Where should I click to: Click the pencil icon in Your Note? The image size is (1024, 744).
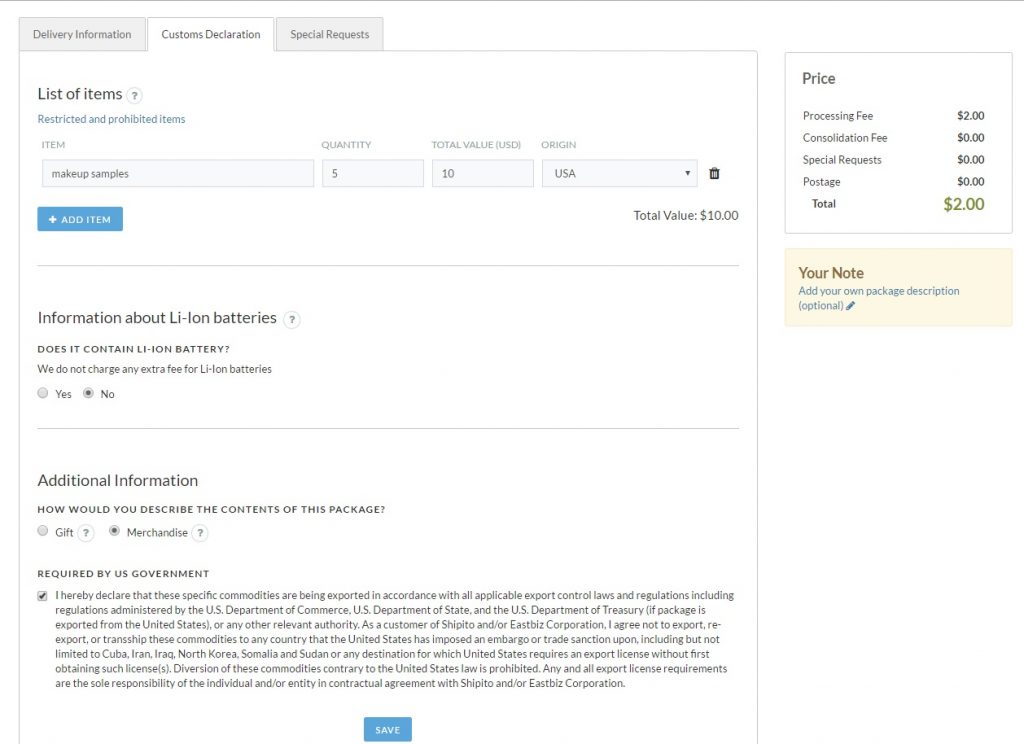tap(850, 306)
